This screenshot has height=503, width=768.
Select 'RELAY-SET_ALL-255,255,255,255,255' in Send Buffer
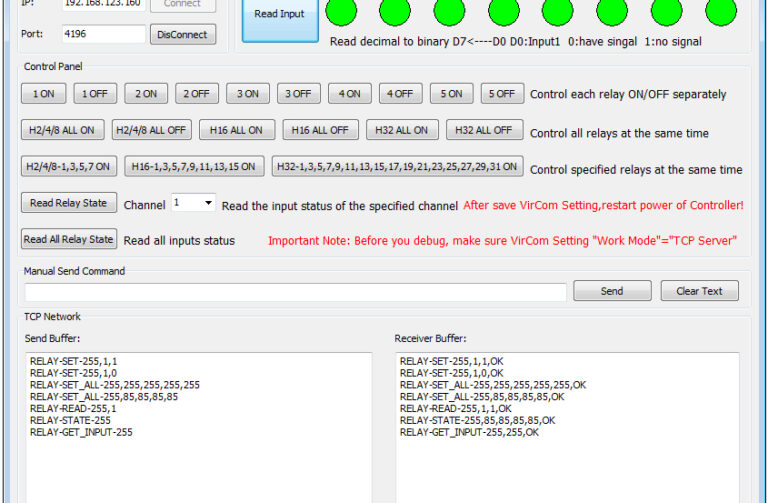click(x=115, y=384)
